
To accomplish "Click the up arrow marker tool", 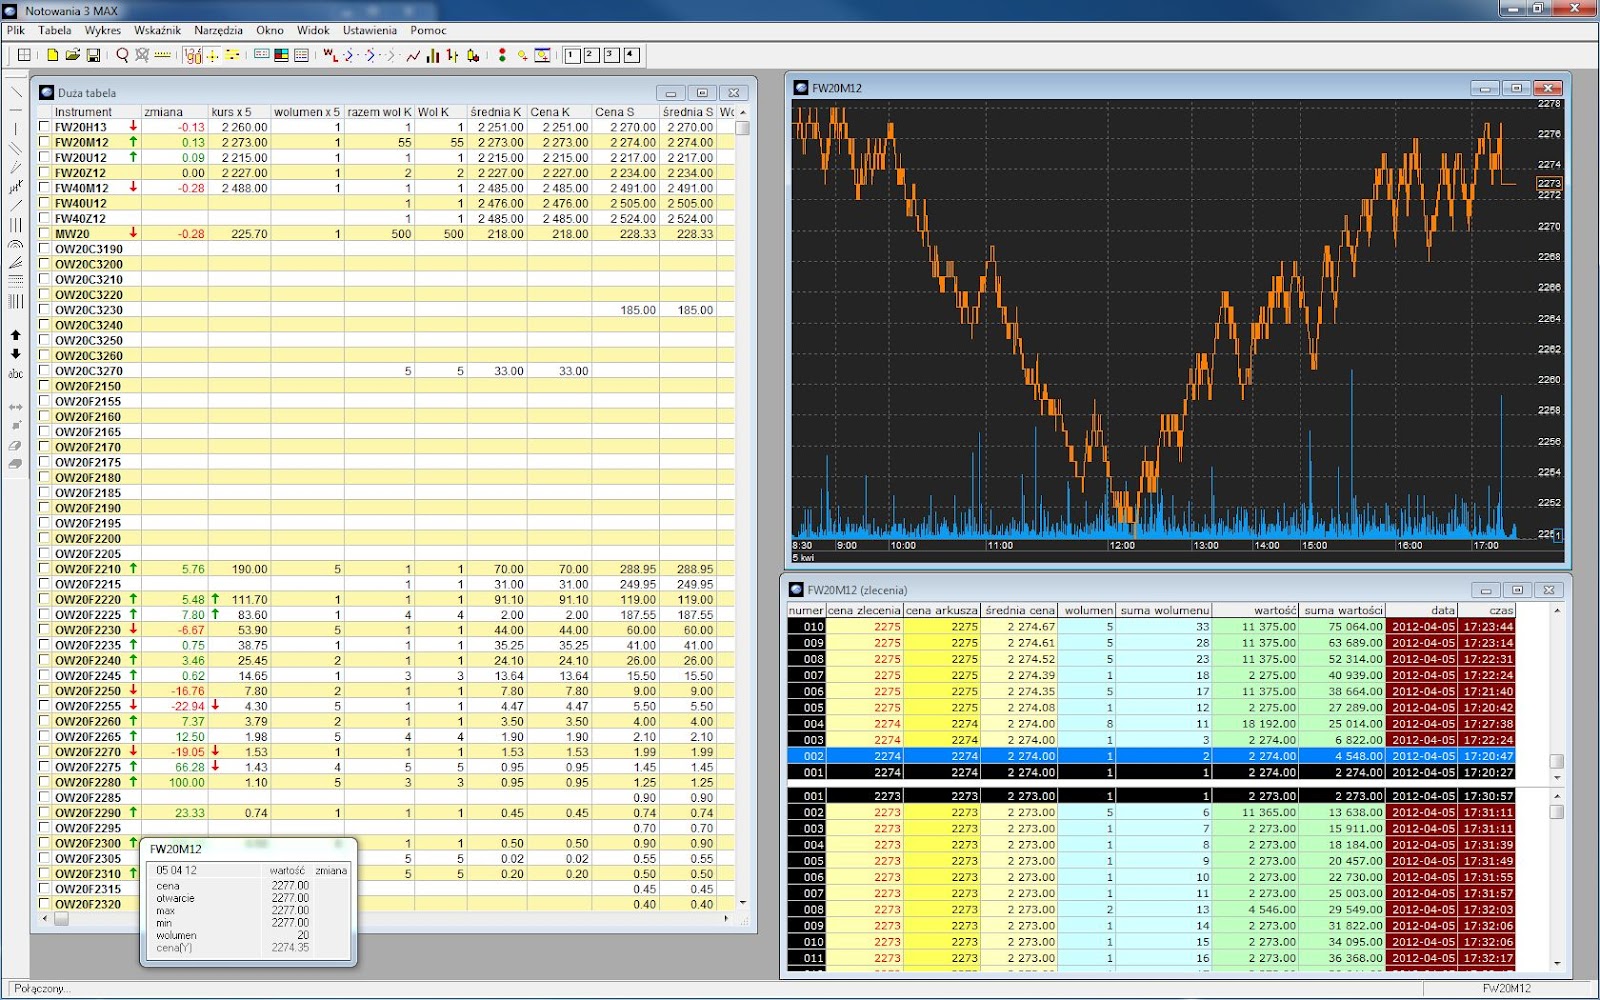I will click(x=16, y=334).
